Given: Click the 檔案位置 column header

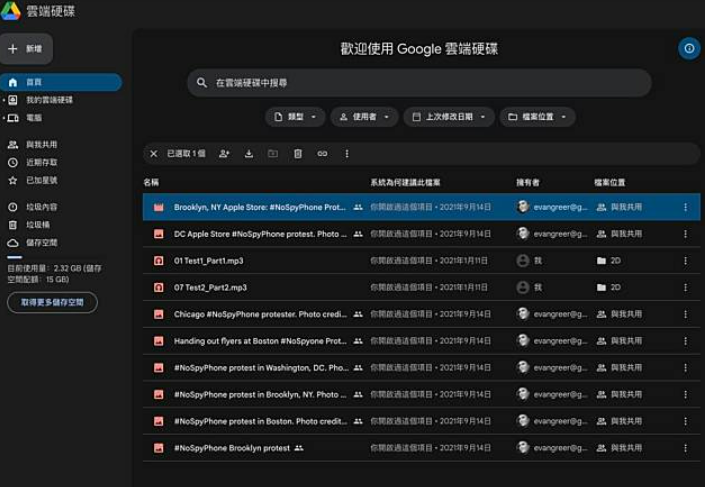Looking at the screenshot, I should tap(609, 182).
